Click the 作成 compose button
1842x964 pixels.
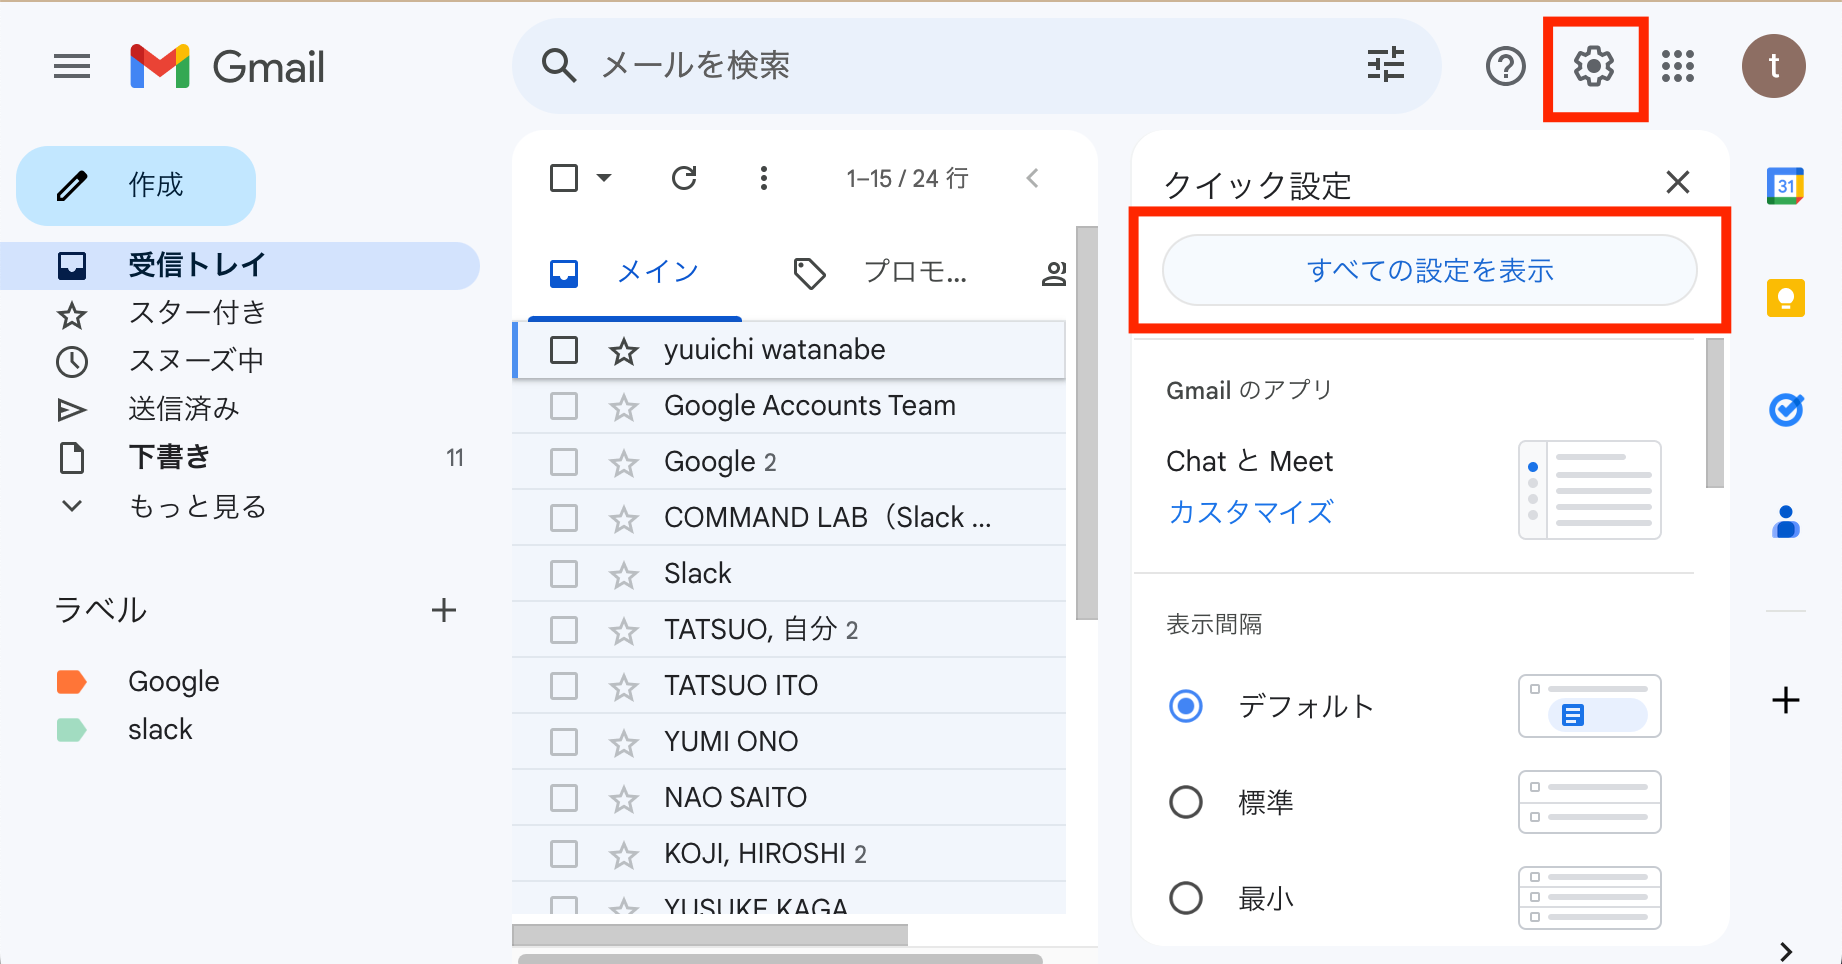(x=136, y=186)
